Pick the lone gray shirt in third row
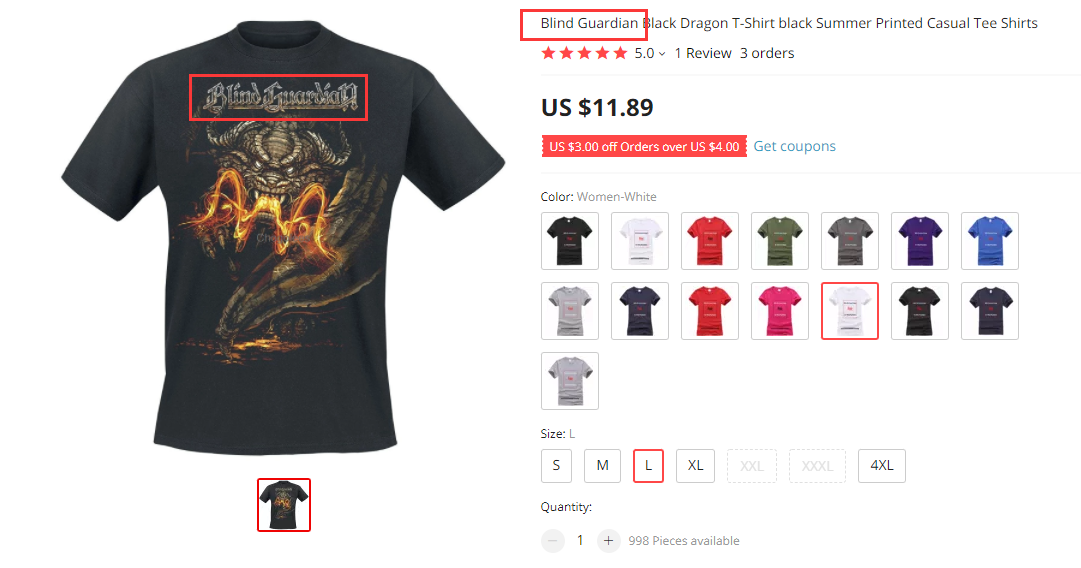The height and width of the screenshot is (568, 1081). 569,381
